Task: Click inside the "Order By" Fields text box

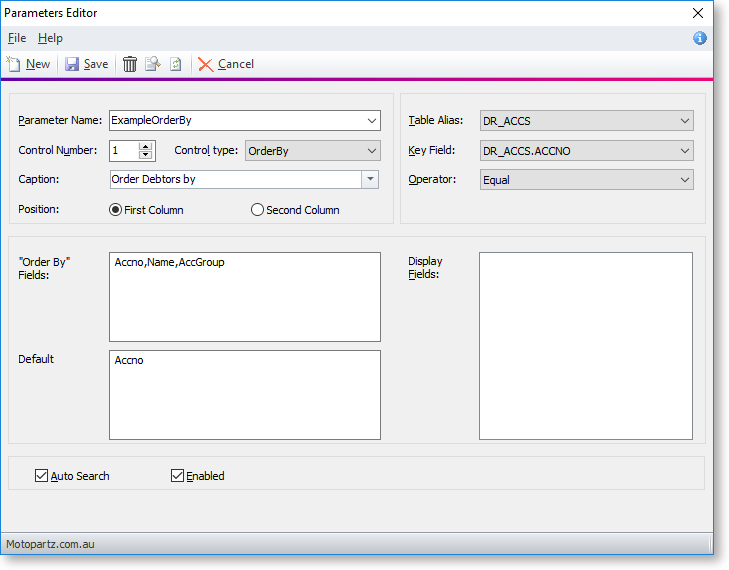Action: [245, 297]
